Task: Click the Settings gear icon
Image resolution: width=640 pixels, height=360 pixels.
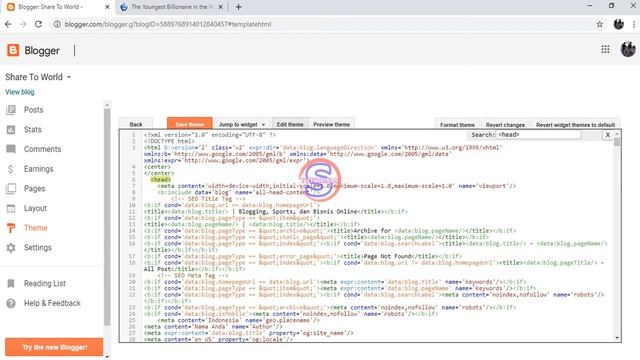Action: 11,248
